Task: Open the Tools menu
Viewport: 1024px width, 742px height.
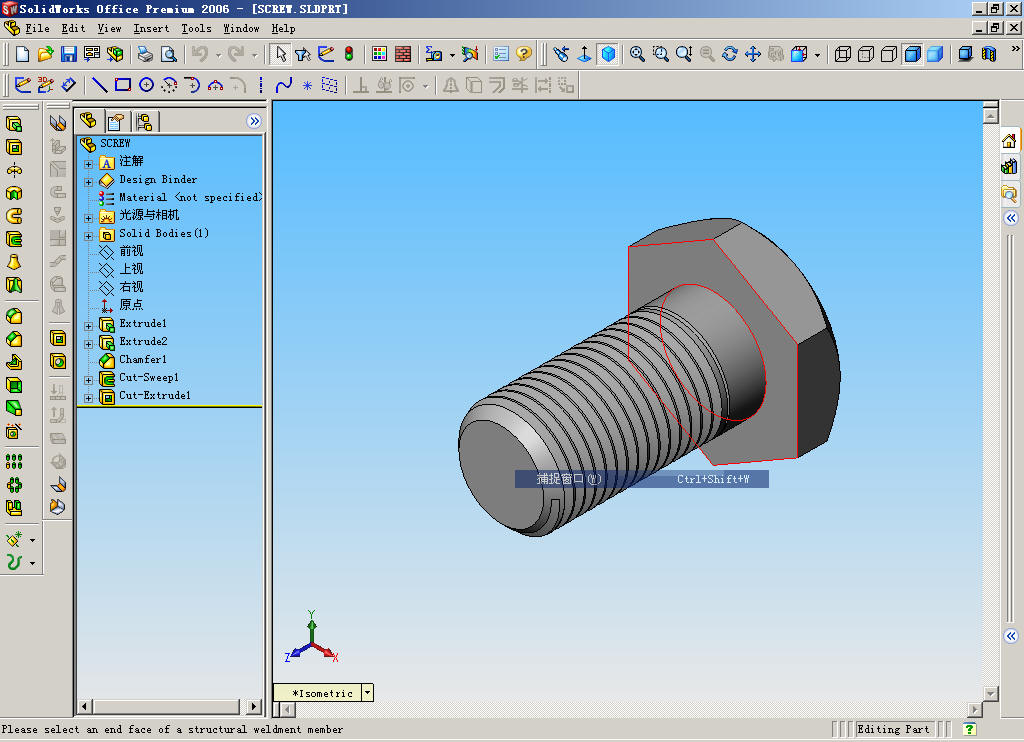Action: pos(196,28)
